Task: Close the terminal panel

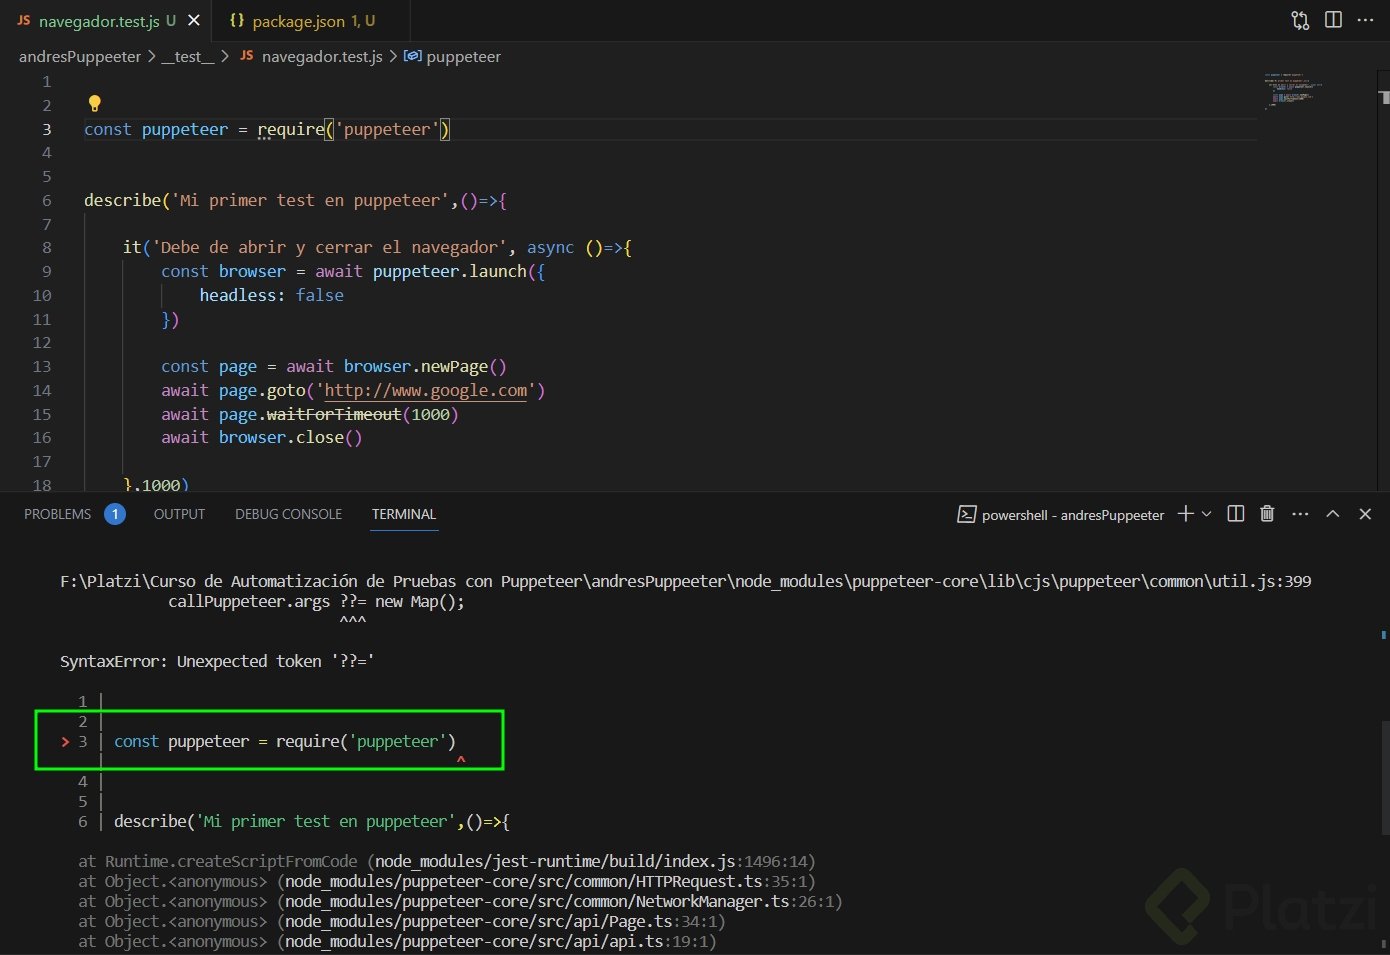Action: click(x=1365, y=514)
